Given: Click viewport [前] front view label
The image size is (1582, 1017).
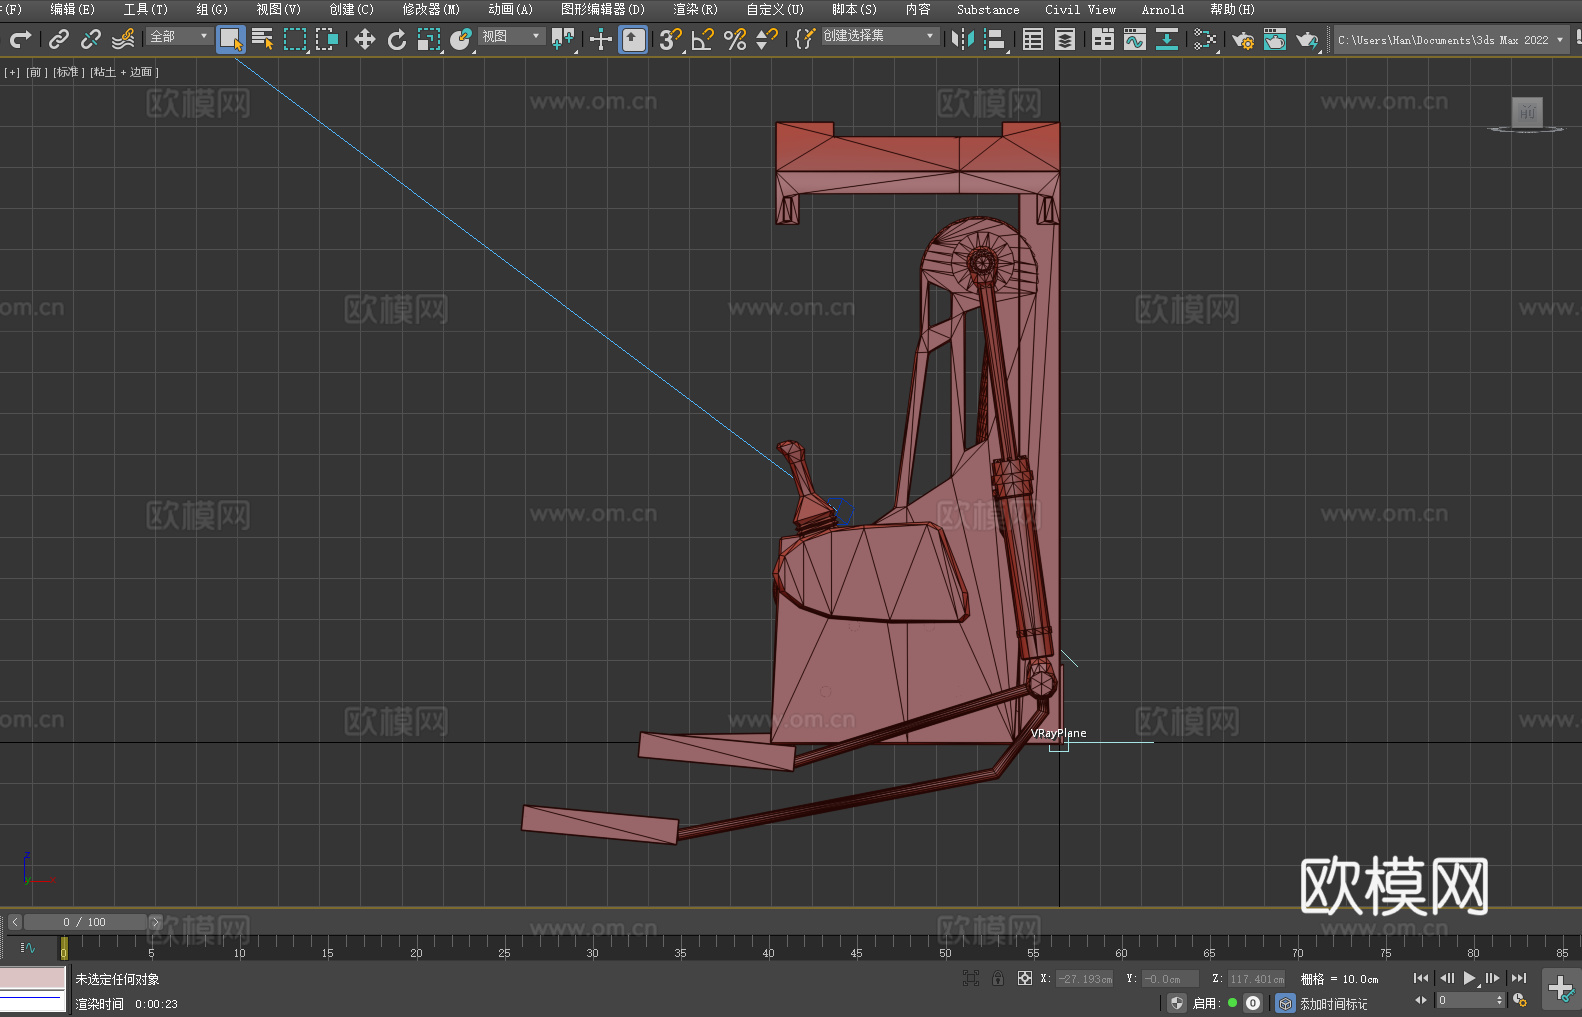Looking at the screenshot, I should click(x=35, y=72).
